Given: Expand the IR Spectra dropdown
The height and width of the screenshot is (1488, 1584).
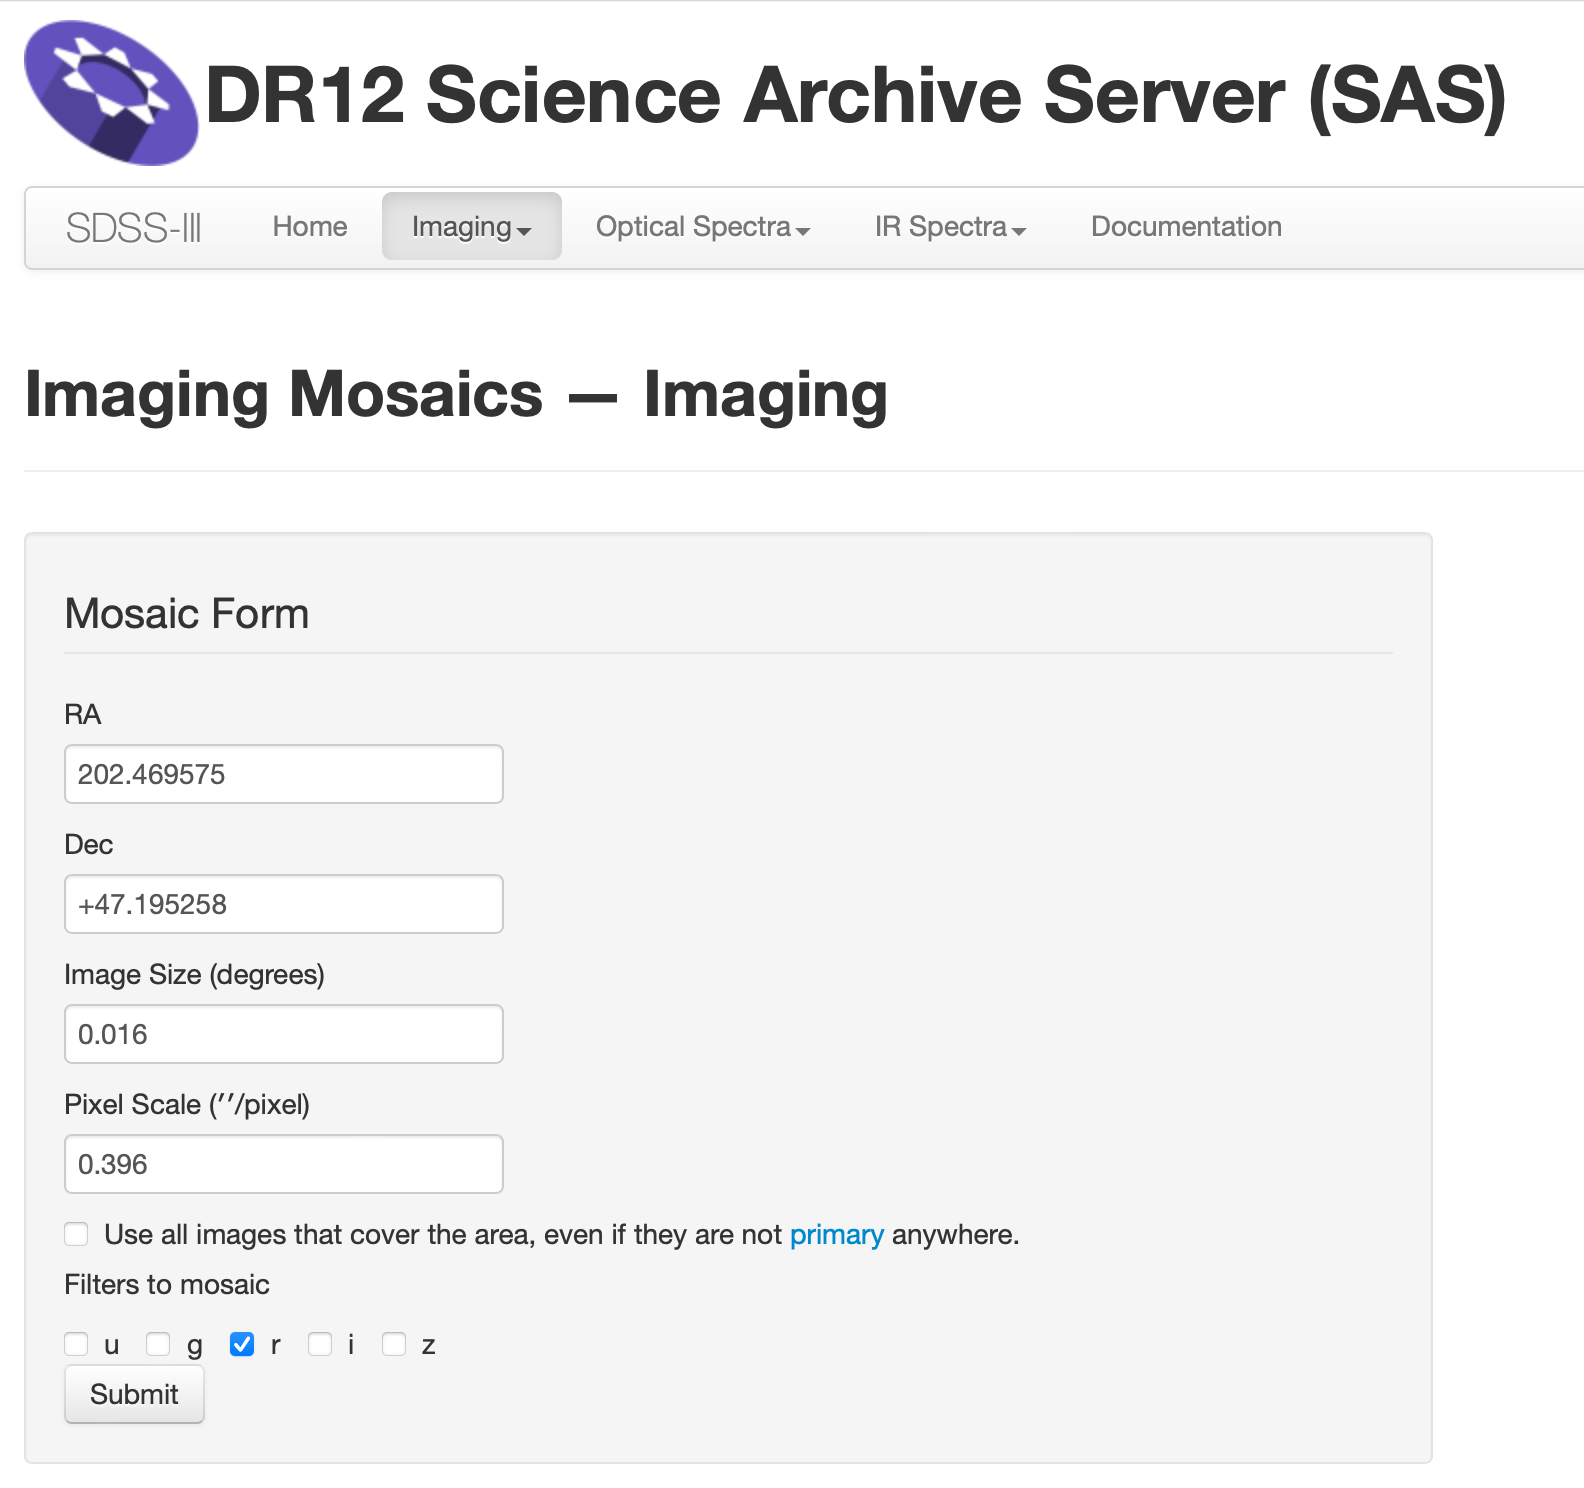Looking at the screenshot, I should pos(950,227).
